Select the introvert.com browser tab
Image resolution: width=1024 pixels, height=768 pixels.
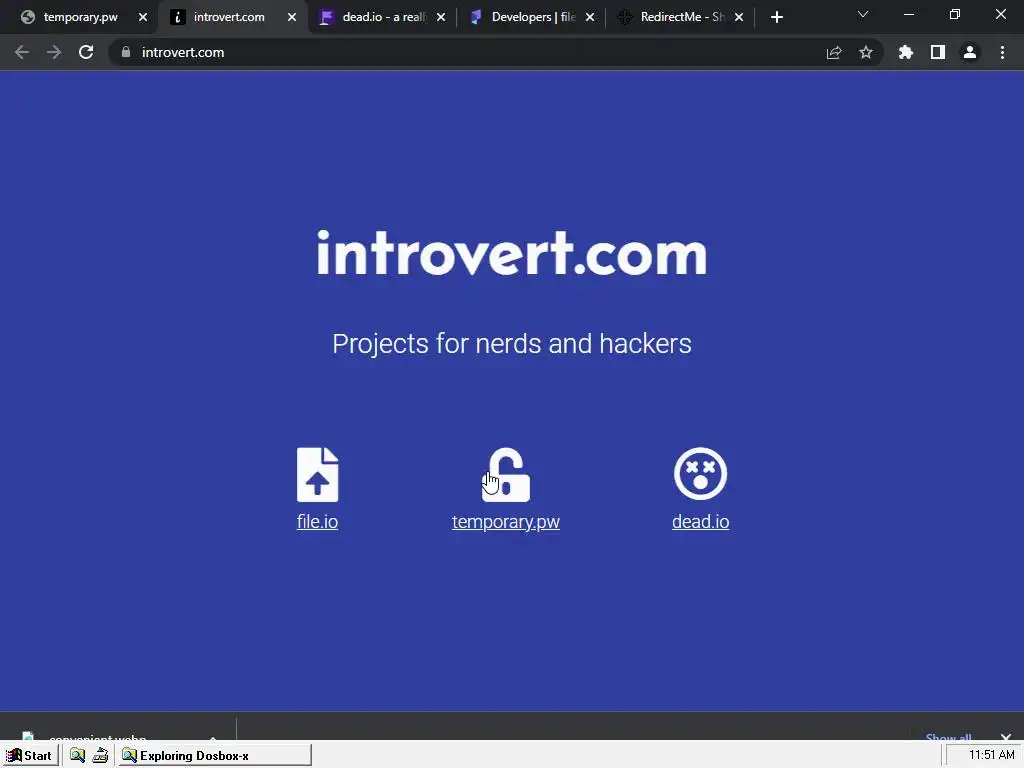(229, 17)
